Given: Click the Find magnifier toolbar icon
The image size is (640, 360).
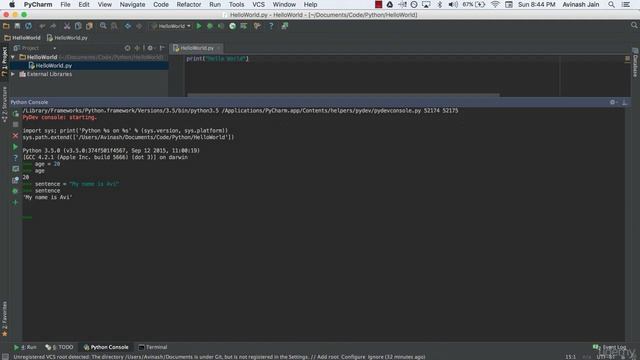Looking at the screenshot, I should pyautogui.click(x=103, y=26).
